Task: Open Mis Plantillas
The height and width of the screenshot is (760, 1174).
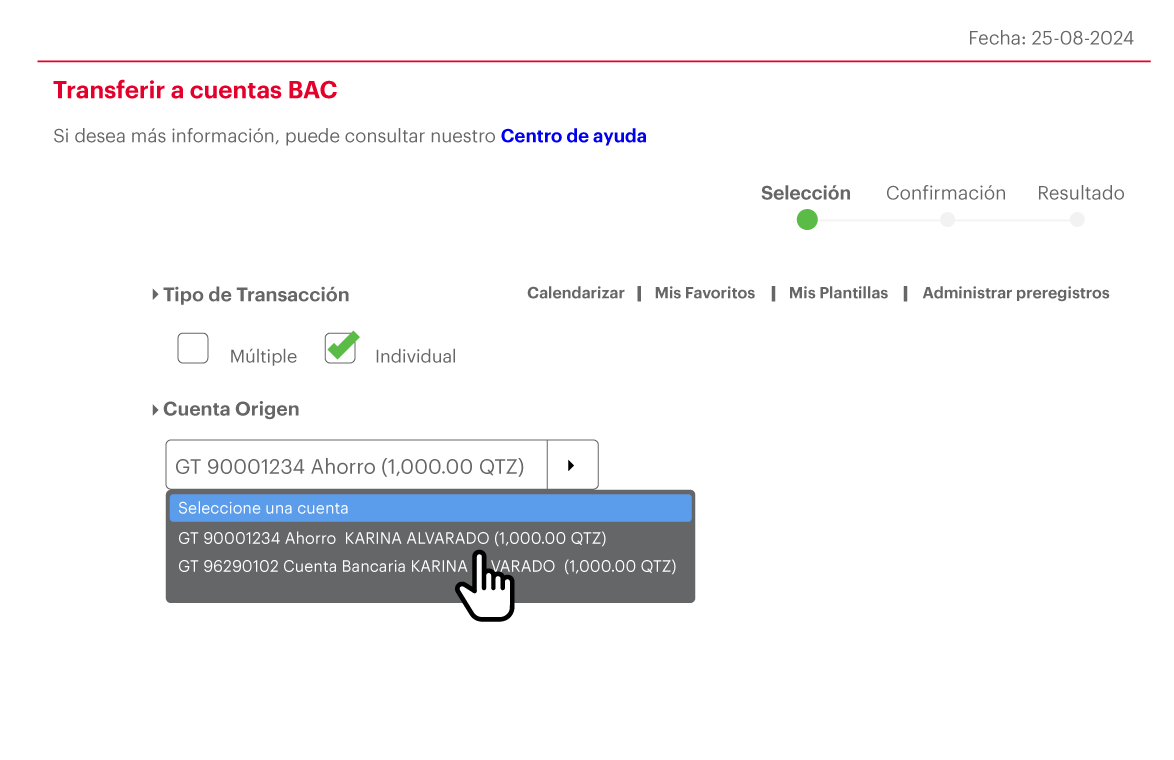Action: 838,293
